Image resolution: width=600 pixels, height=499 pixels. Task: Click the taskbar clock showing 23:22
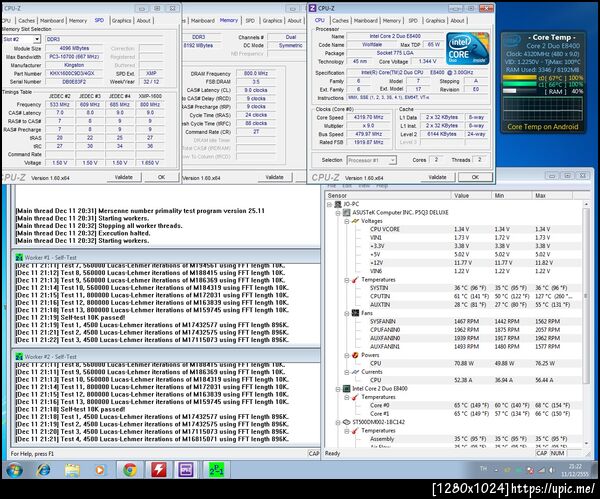point(575,470)
